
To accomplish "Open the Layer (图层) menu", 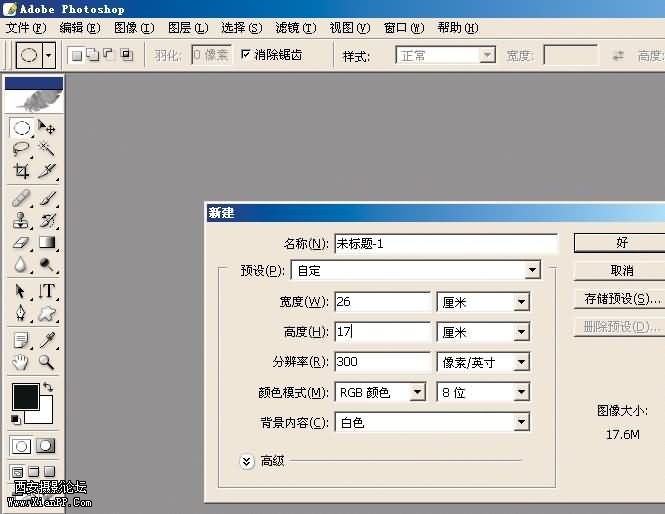I will (x=188, y=28).
